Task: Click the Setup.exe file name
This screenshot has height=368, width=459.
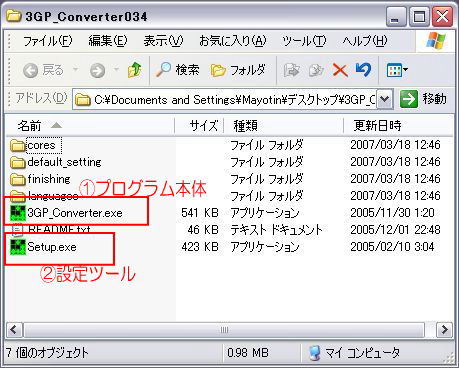Action: click(x=52, y=247)
